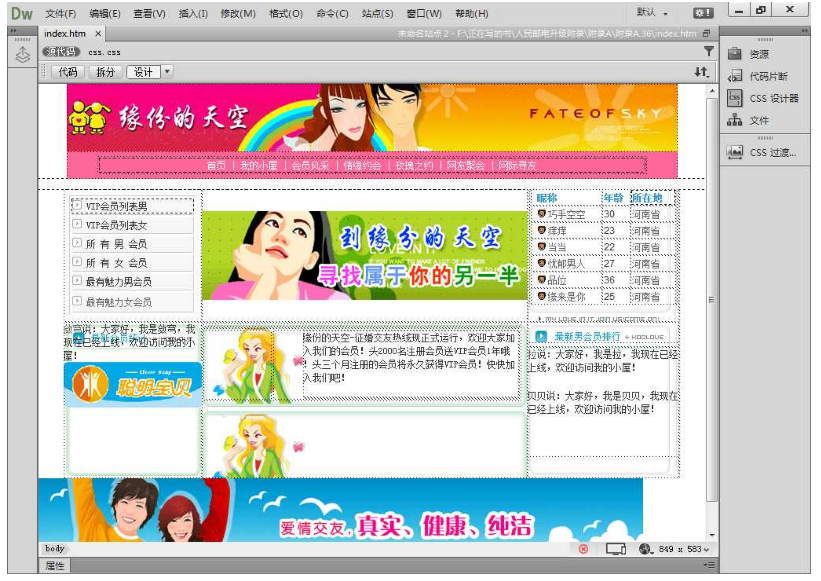Select the index.htm document tab
821x581 pixels.
[64, 33]
